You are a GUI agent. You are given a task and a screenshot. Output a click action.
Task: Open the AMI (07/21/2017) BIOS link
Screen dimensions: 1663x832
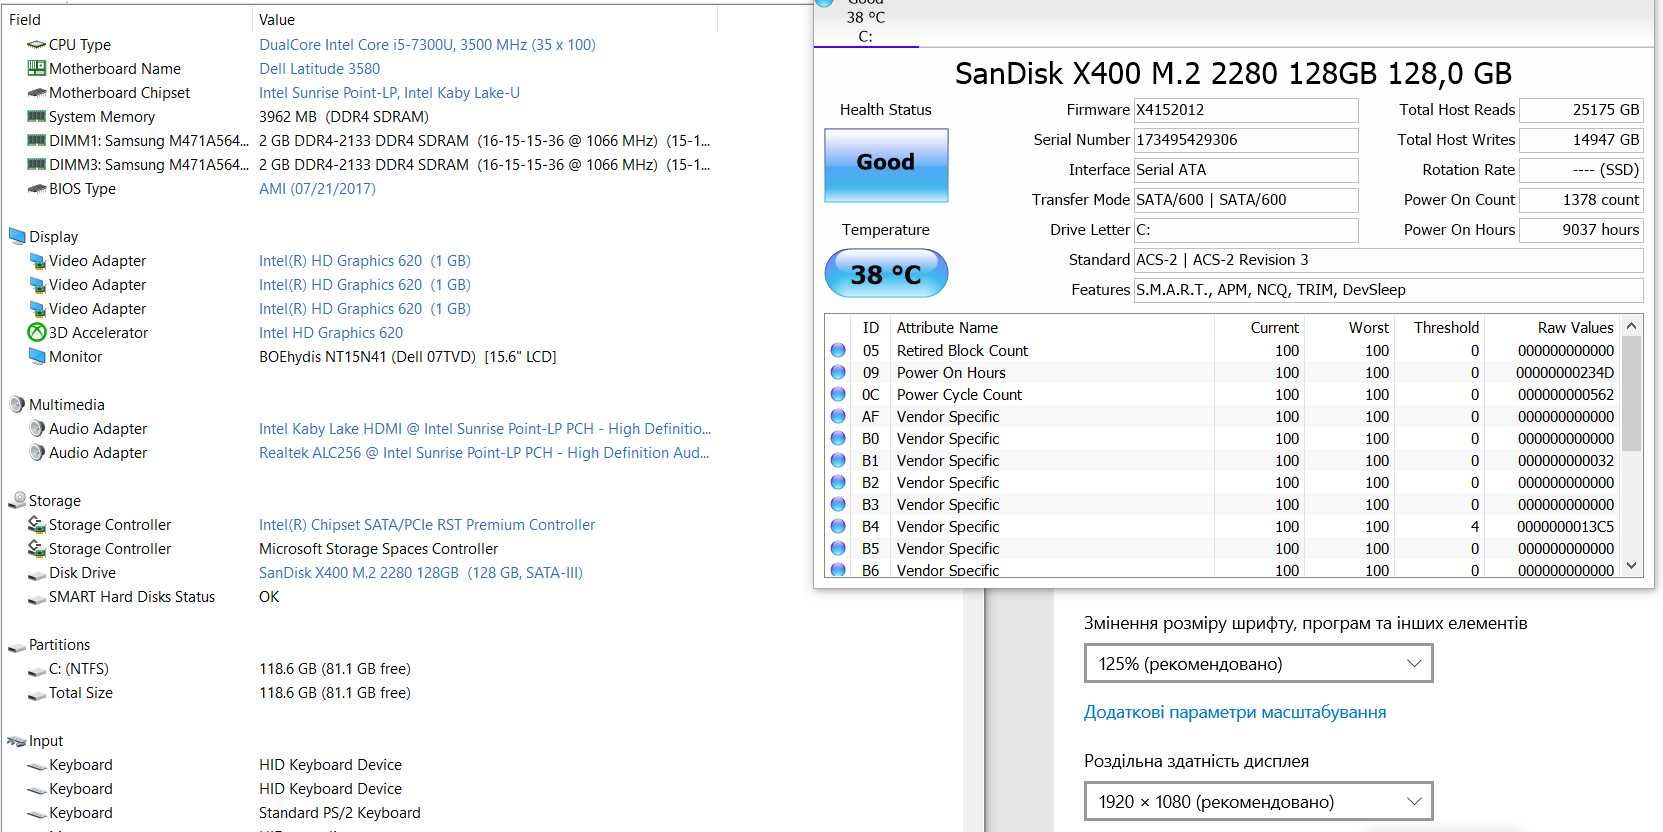pos(317,189)
